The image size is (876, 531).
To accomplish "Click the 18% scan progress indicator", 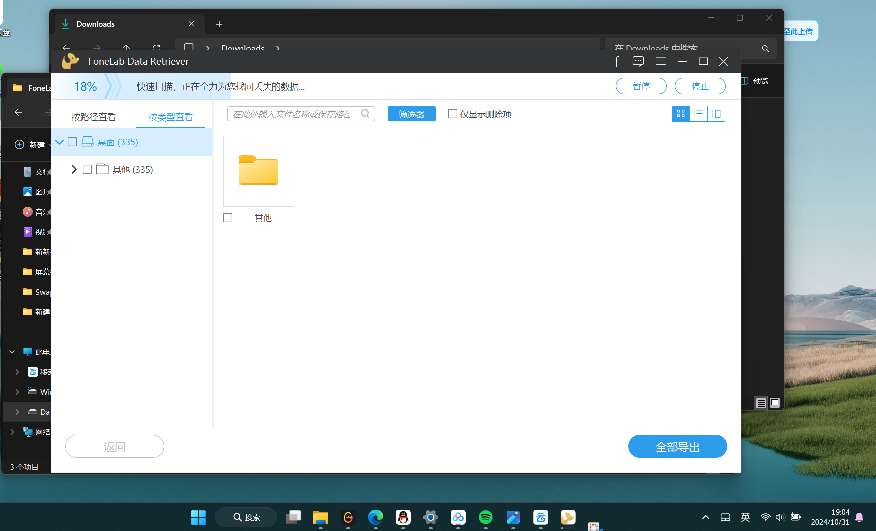I will (85, 87).
